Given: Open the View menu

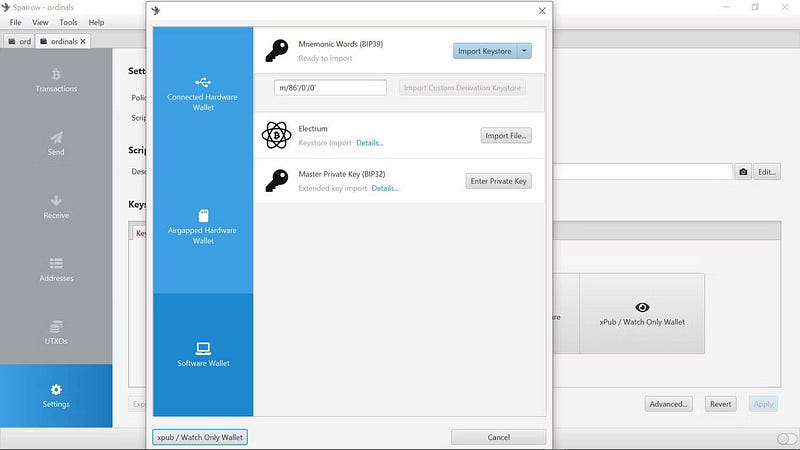Looking at the screenshot, I should pos(40,22).
